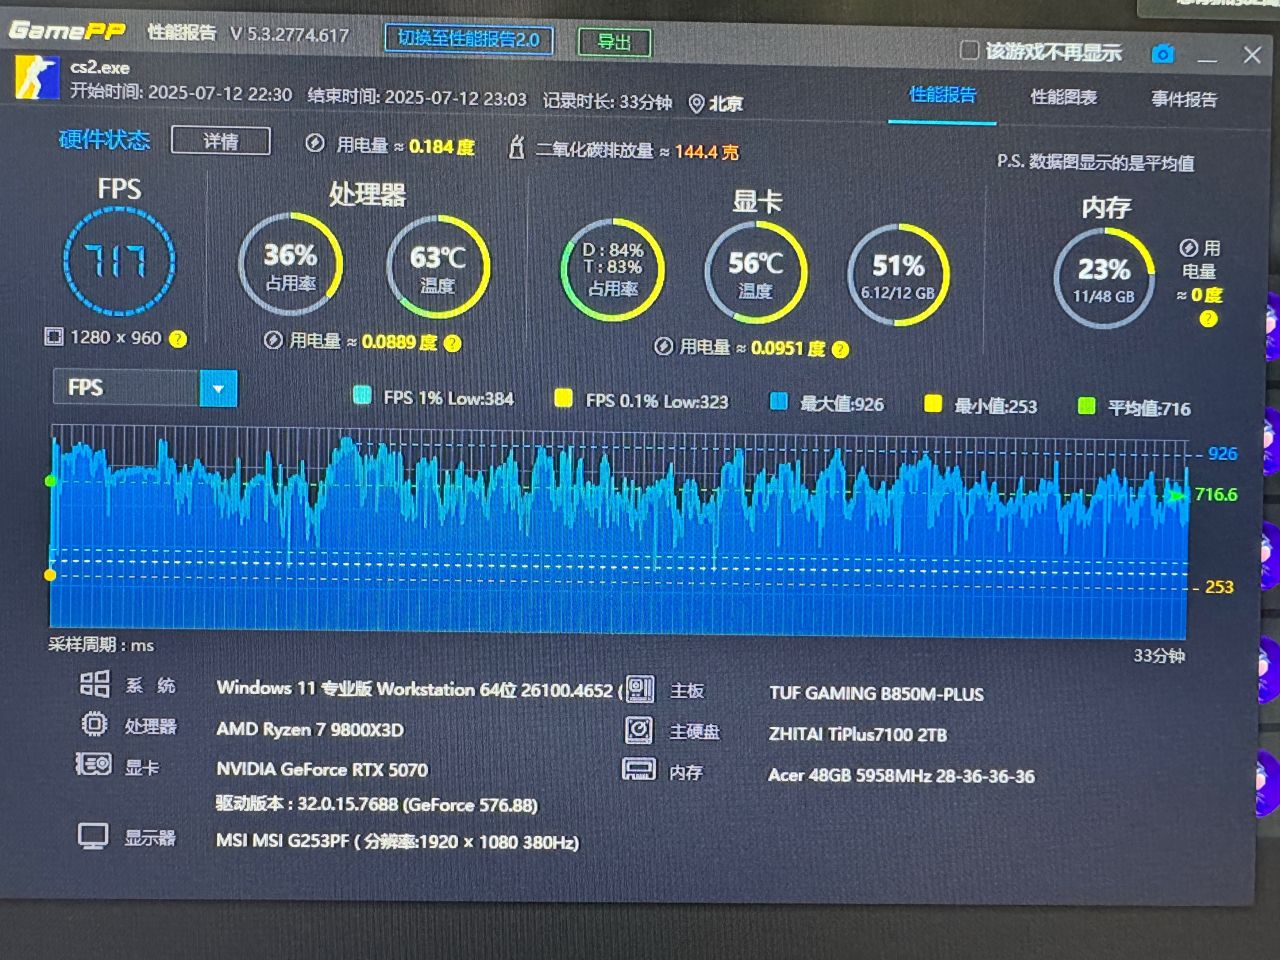Click the power icon beside total 用电量 0.184 度
The height and width of the screenshot is (960, 1280).
315,144
